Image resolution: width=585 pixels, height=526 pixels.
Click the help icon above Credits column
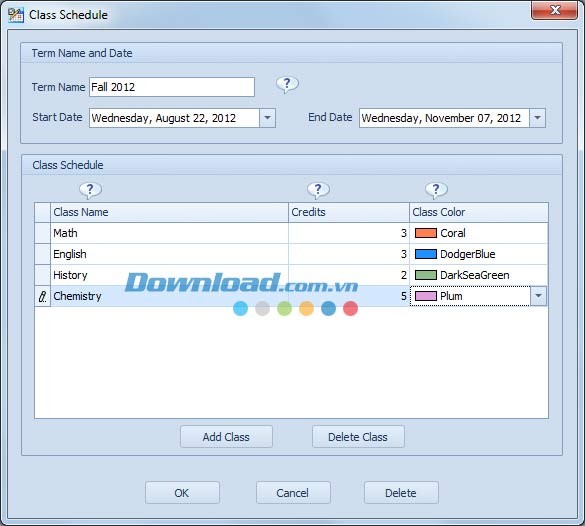click(x=318, y=190)
